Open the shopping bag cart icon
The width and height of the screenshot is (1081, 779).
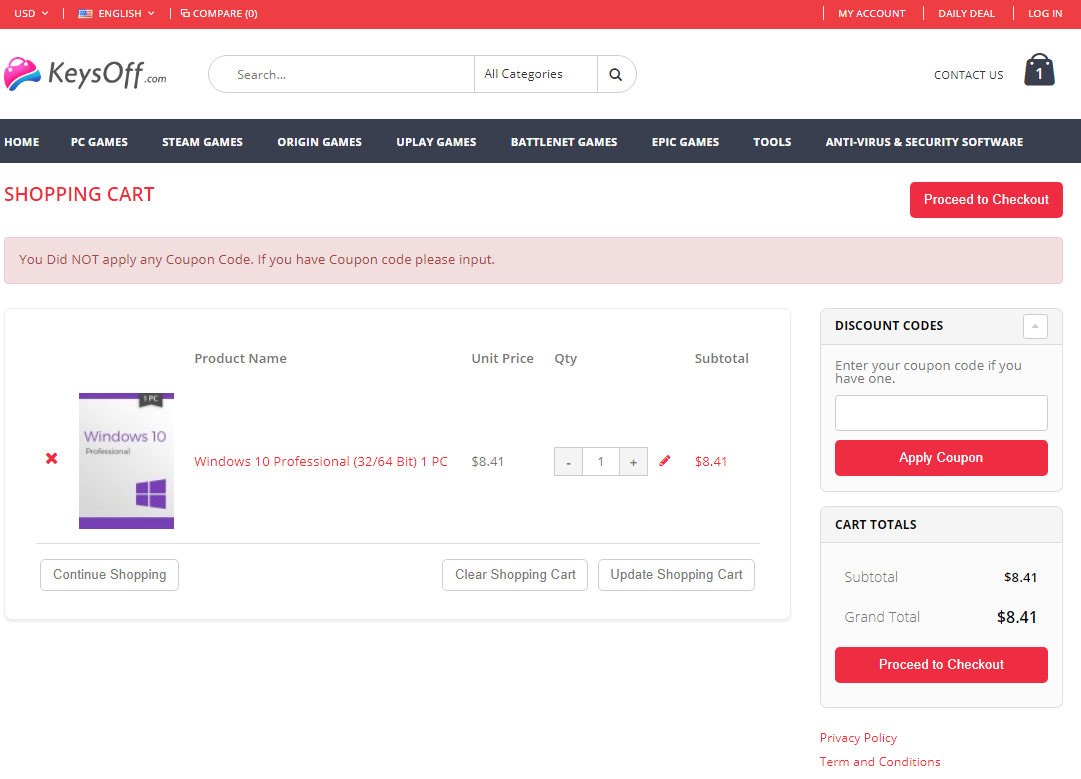pyautogui.click(x=1039, y=70)
